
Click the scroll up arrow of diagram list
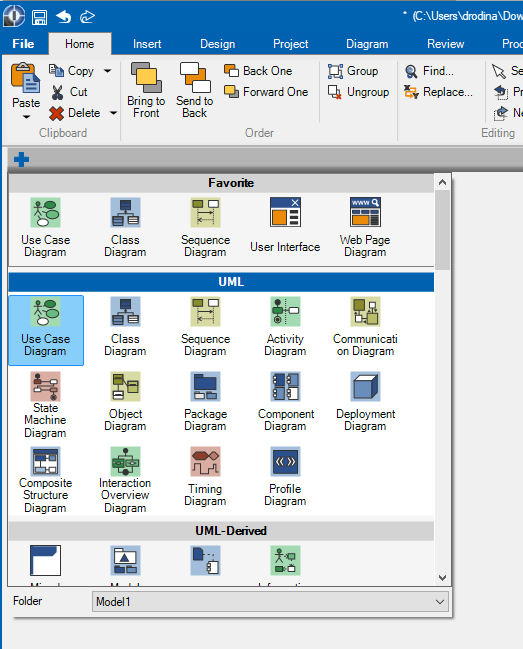pos(442,182)
